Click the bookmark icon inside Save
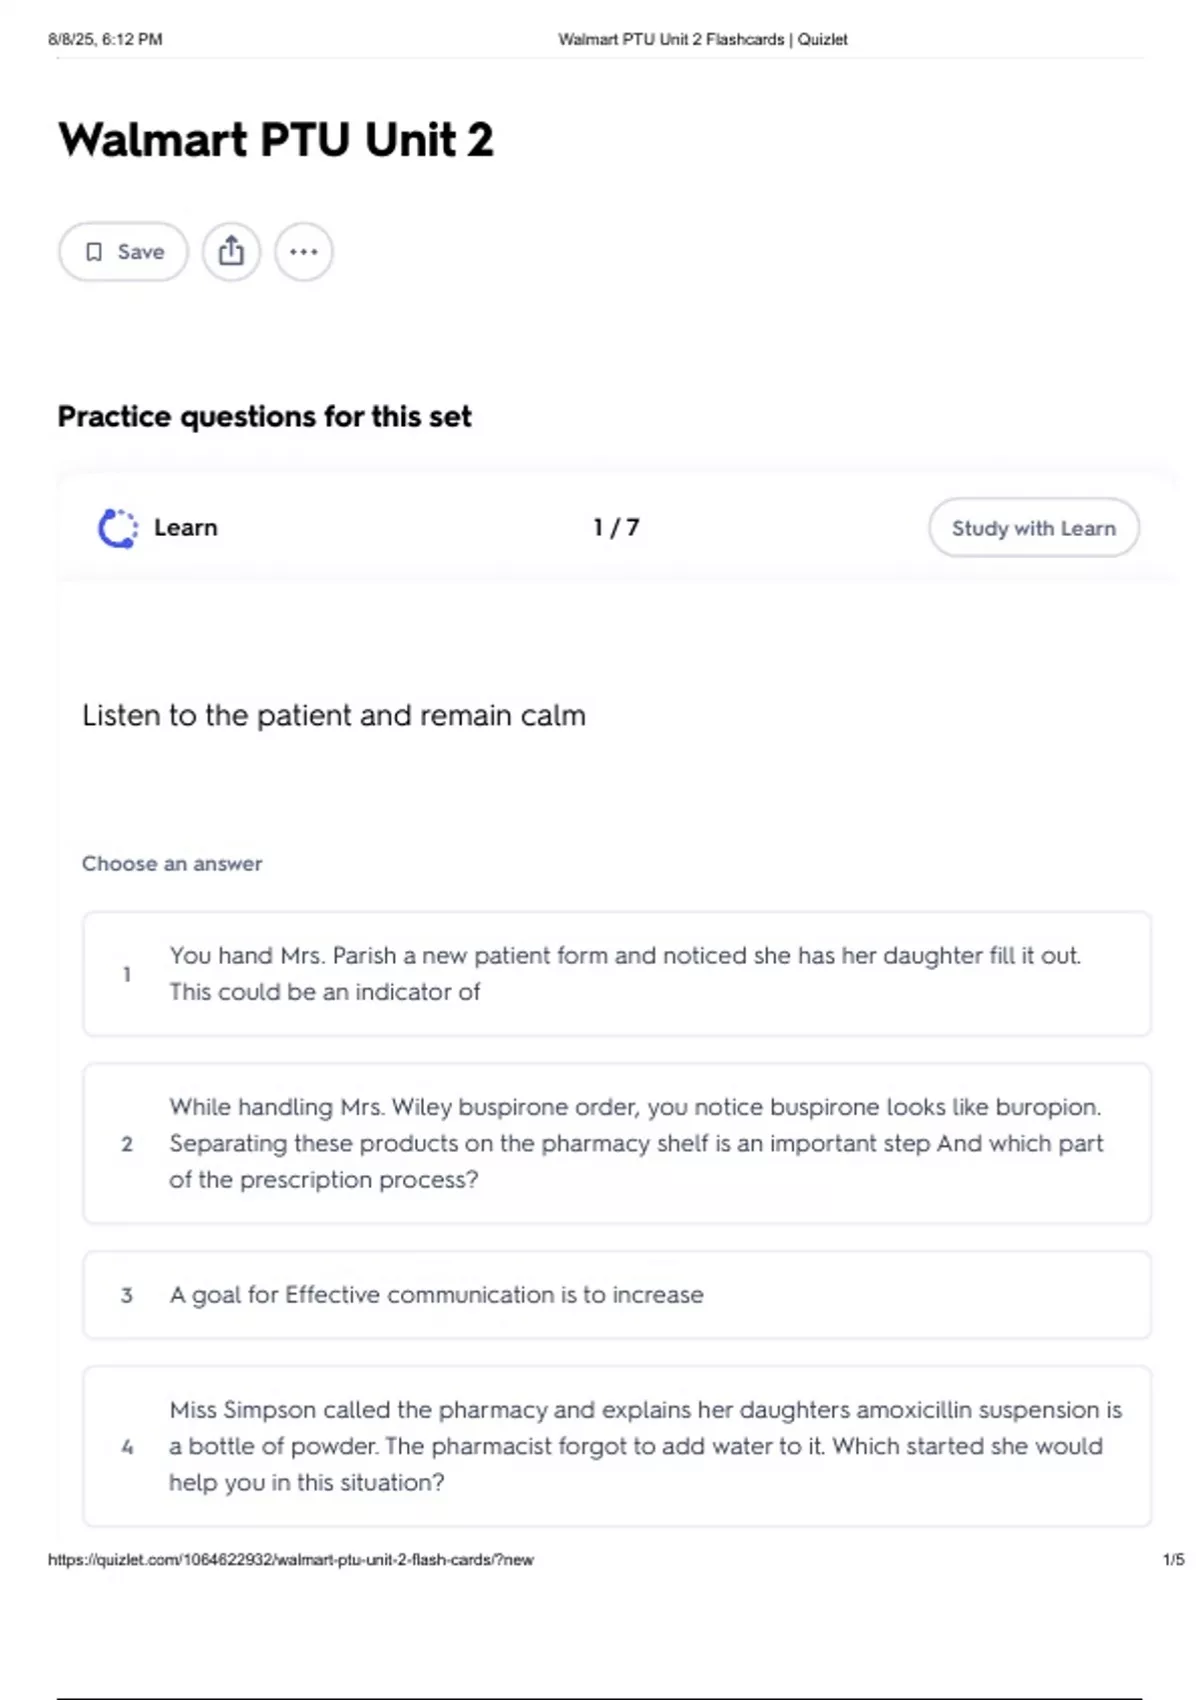The height and width of the screenshot is (1700, 1200). (94, 252)
